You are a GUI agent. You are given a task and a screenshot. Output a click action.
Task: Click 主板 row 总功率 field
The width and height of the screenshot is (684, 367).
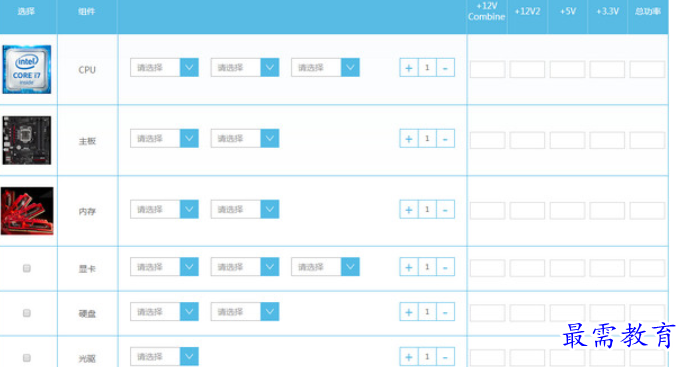647,141
